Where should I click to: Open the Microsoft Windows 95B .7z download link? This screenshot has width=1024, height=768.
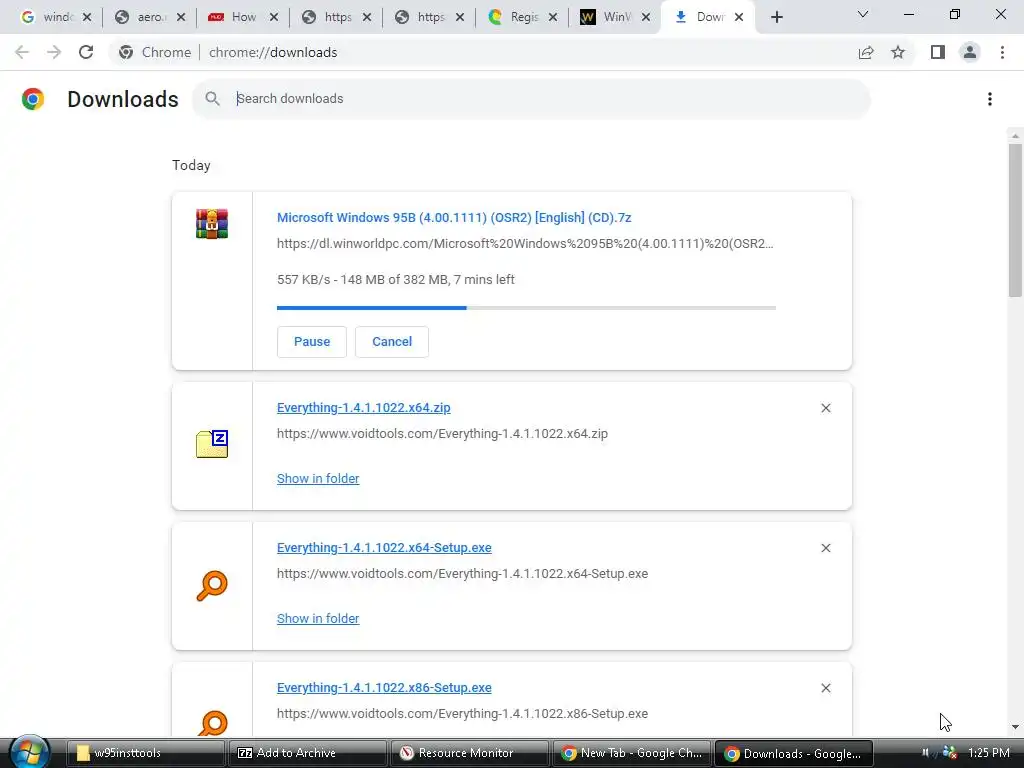point(454,217)
